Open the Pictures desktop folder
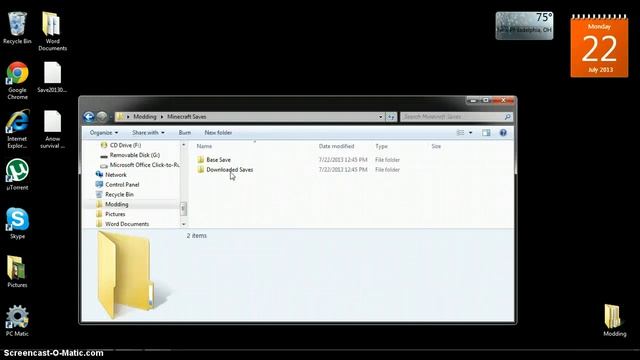The image size is (640, 360). 17,271
